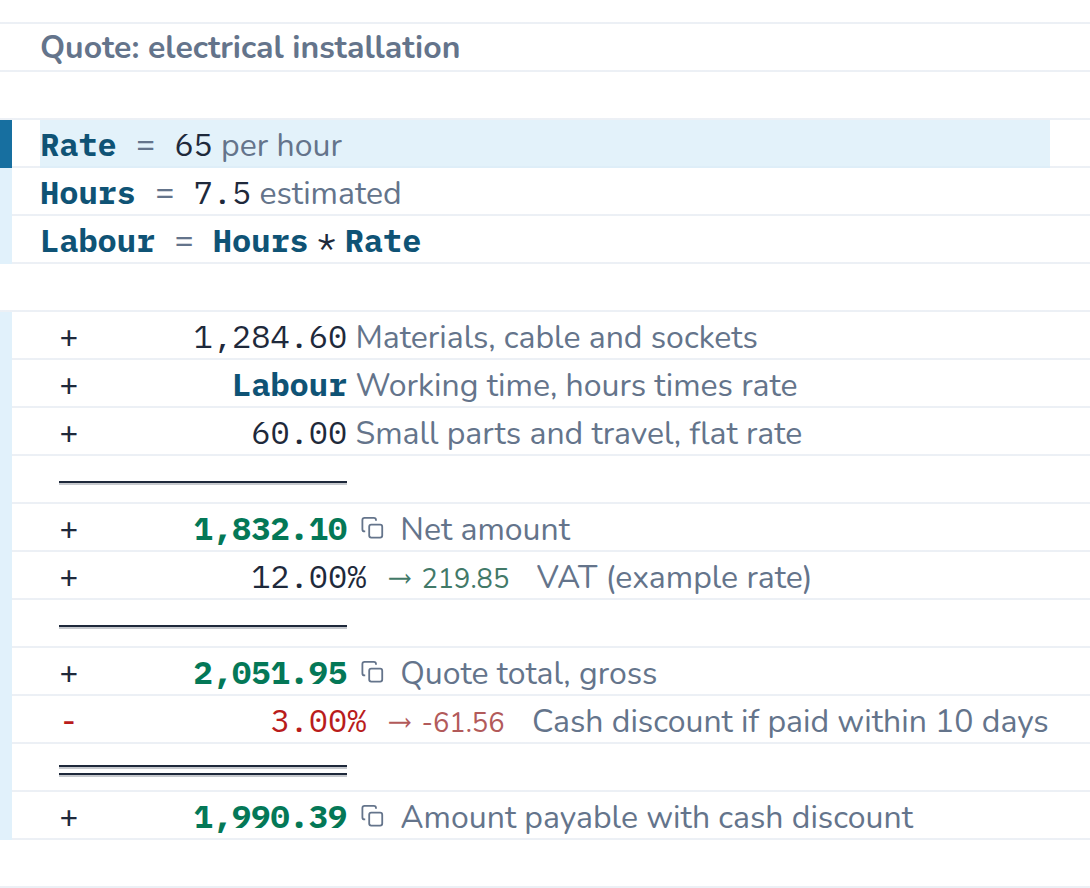Click 'Quote total, gross' label
Image resolution: width=1090 pixels, height=888 pixels.
click(x=529, y=674)
